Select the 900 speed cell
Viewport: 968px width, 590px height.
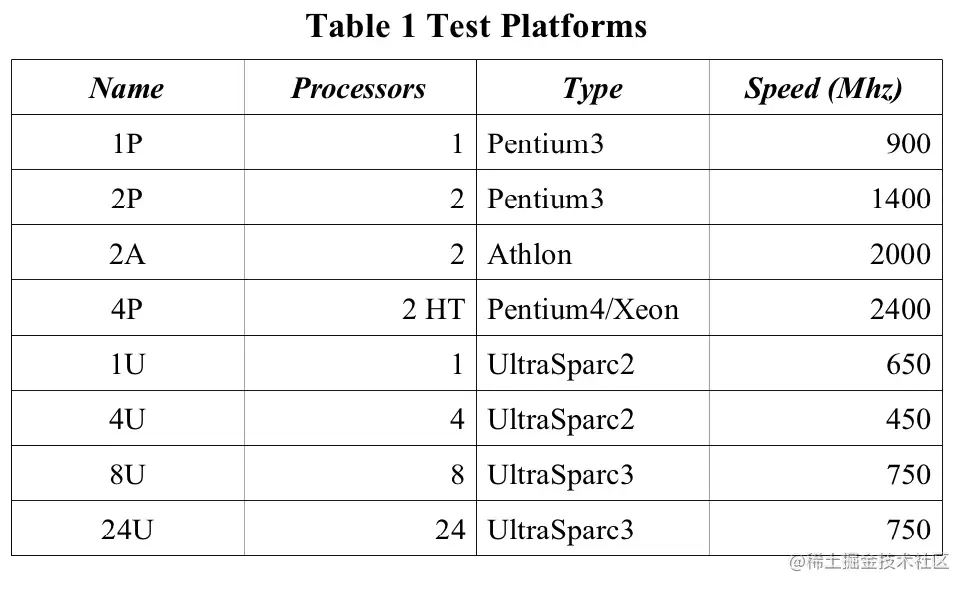[x=907, y=144]
